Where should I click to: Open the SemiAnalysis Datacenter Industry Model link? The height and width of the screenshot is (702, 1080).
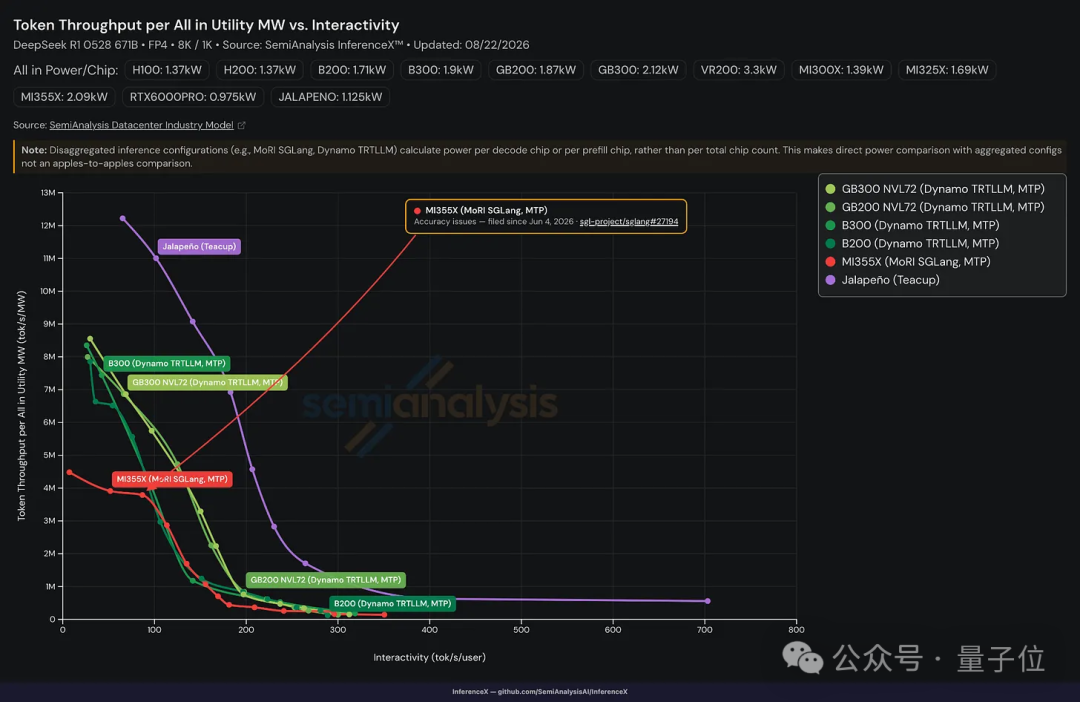[141, 125]
